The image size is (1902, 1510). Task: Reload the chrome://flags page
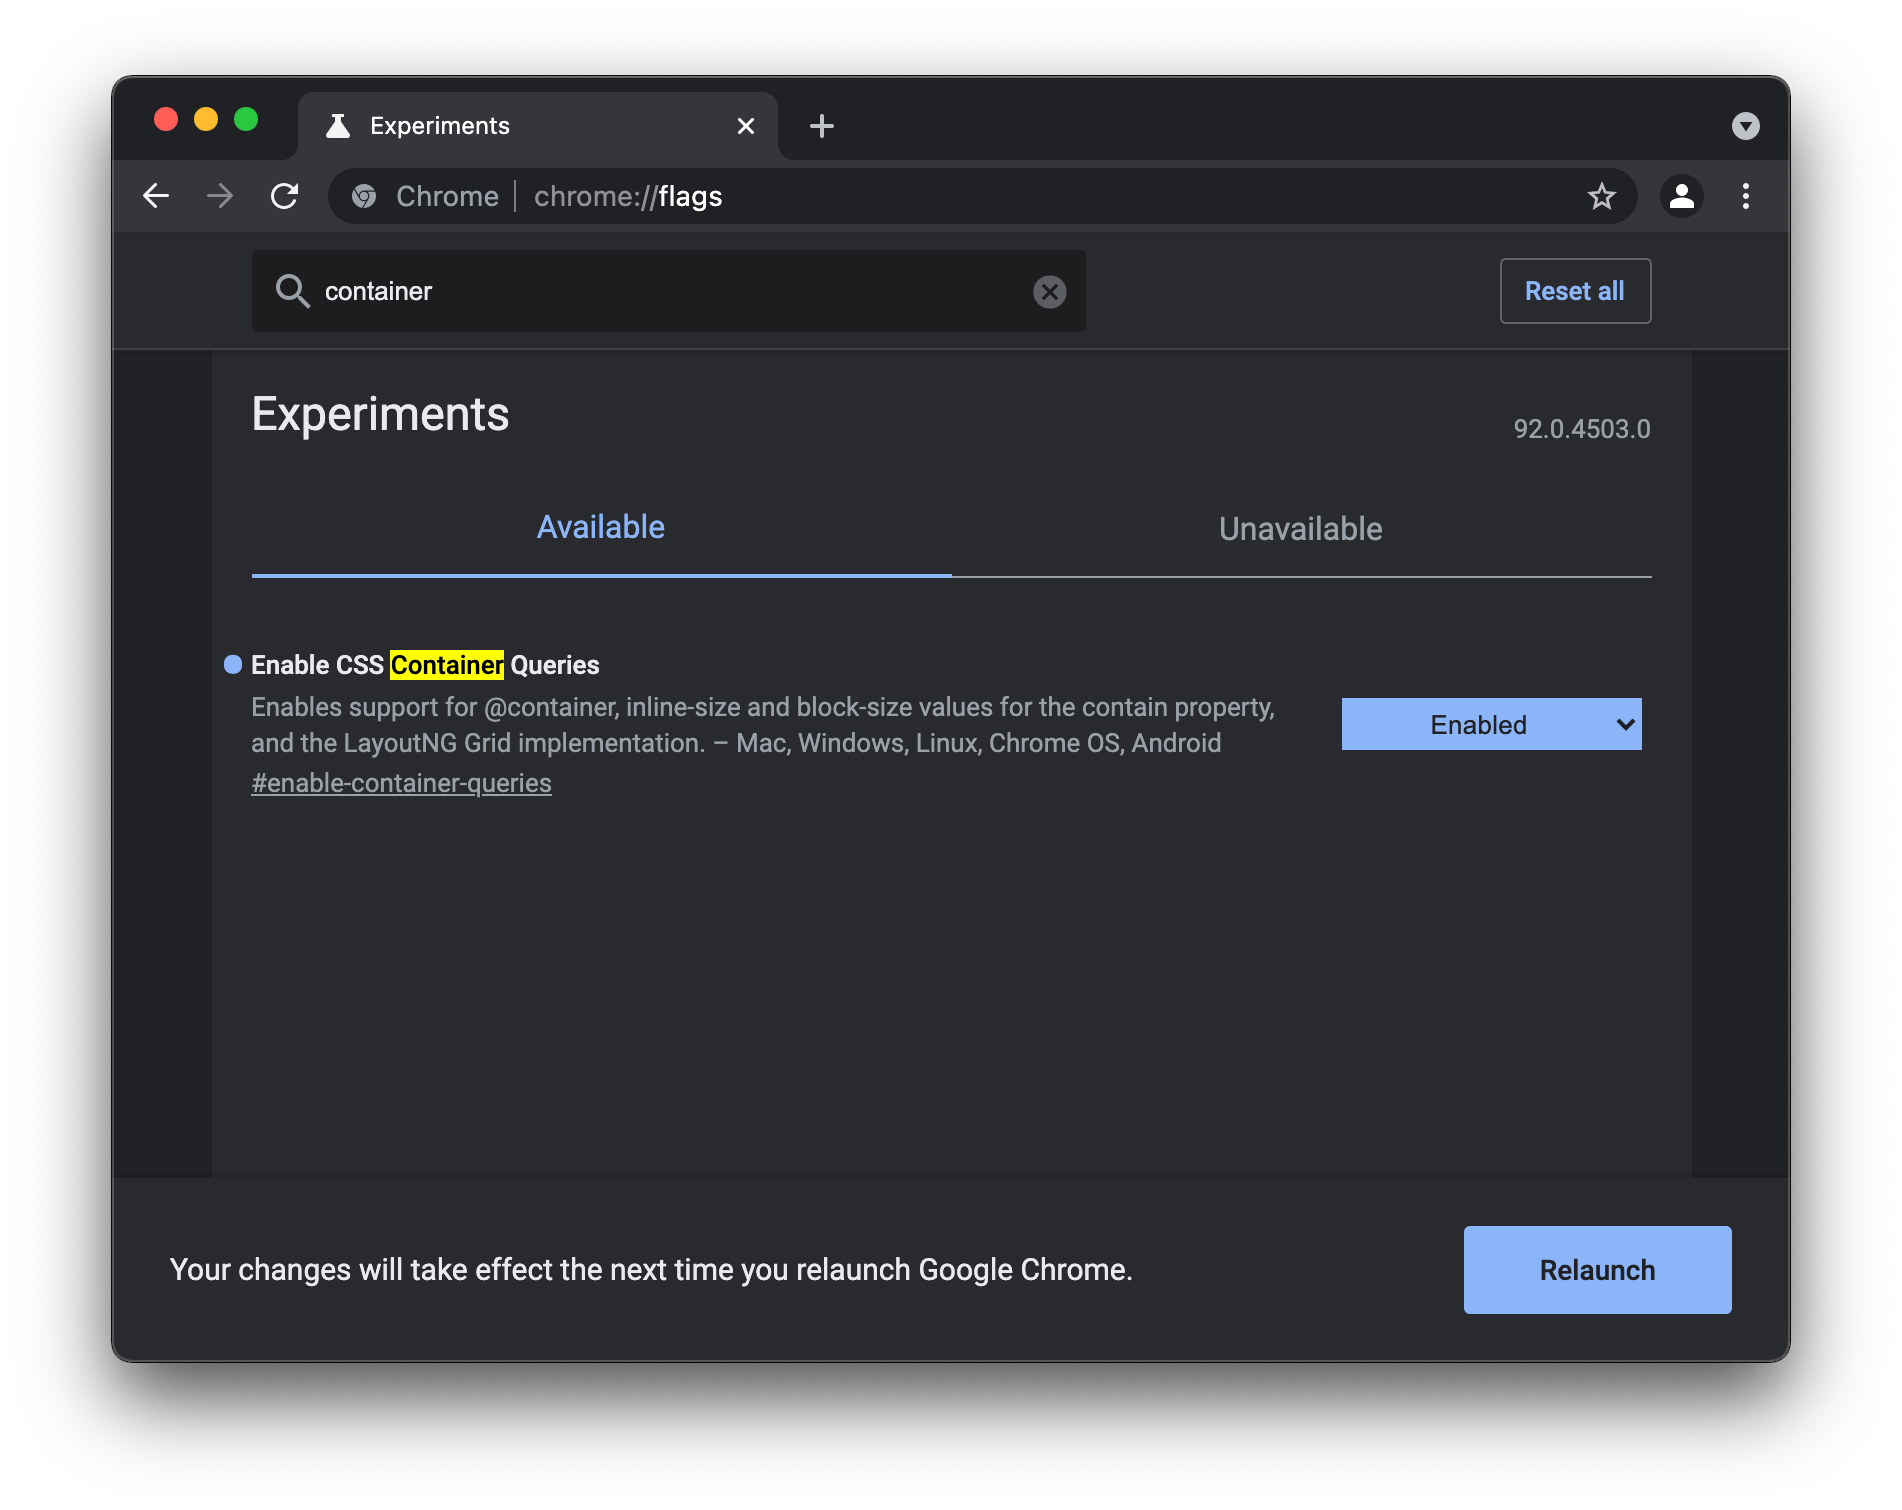[x=285, y=196]
